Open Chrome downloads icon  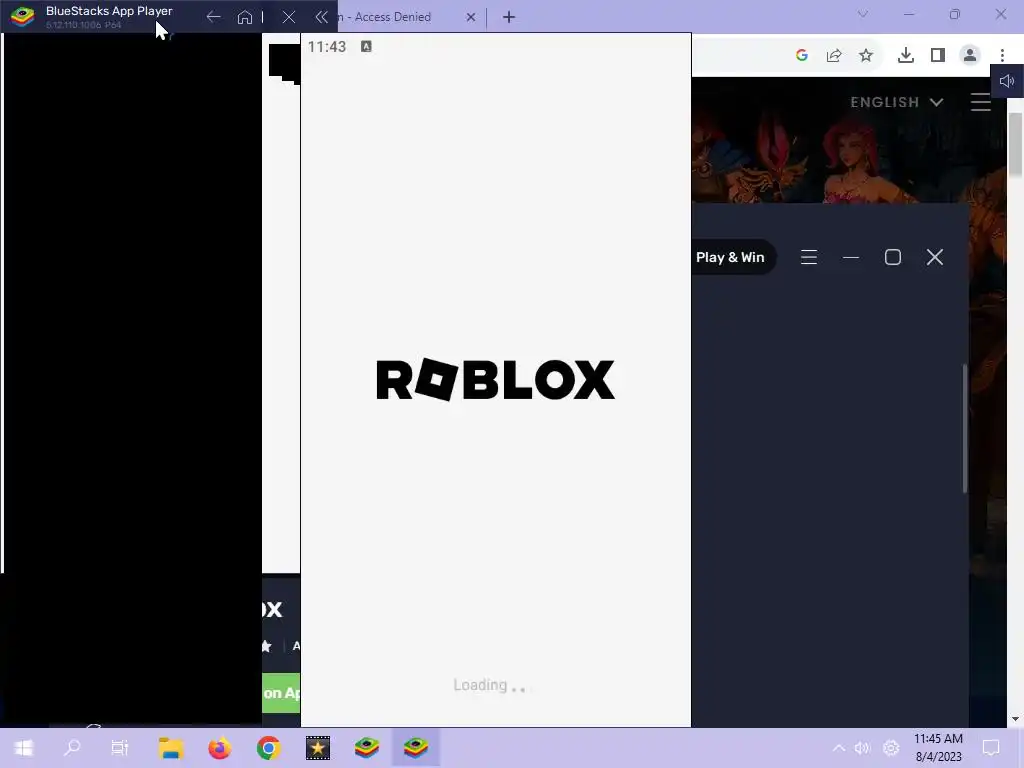906,56
